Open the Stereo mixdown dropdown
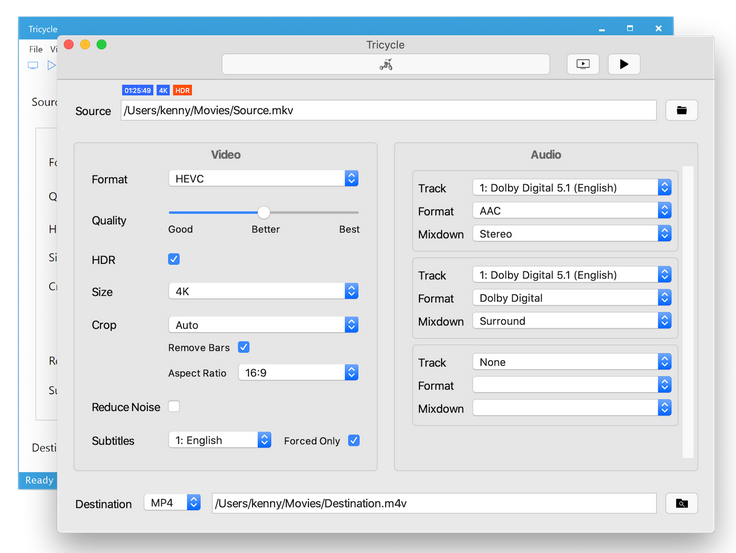Viewport: 736px width, 553px height. pos(572,233)
